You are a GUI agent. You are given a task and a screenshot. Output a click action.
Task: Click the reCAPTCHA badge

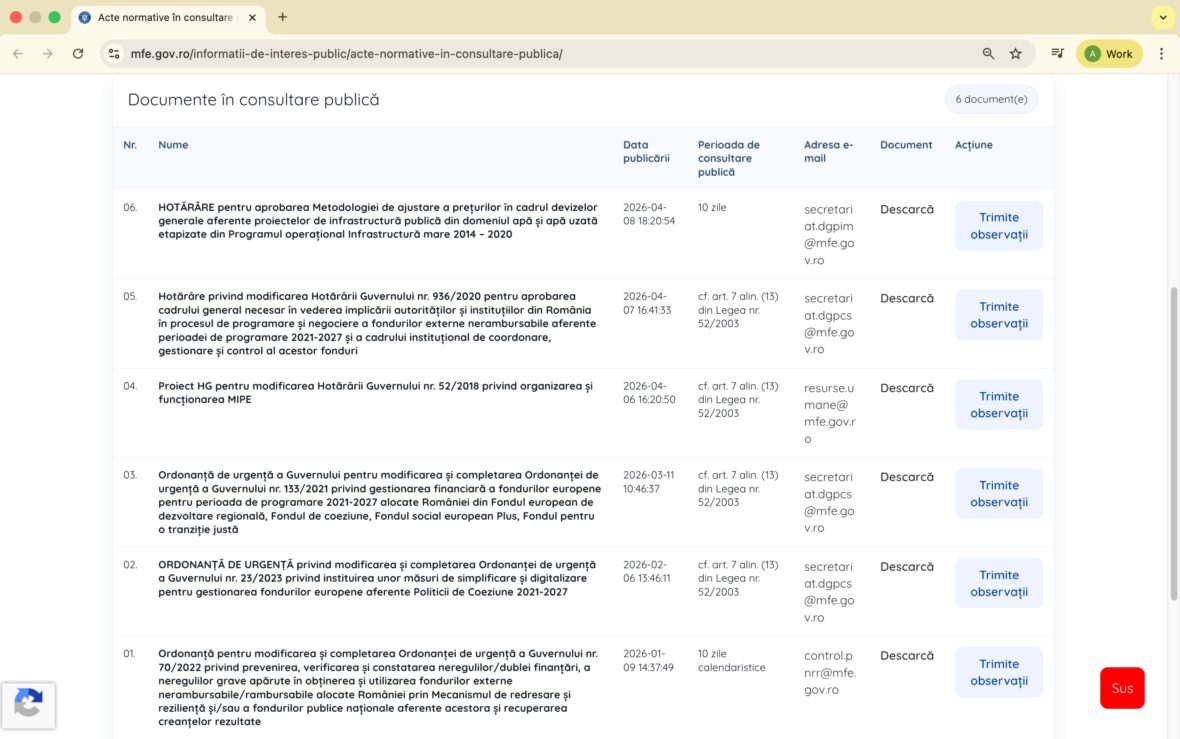tap(28, 705)
